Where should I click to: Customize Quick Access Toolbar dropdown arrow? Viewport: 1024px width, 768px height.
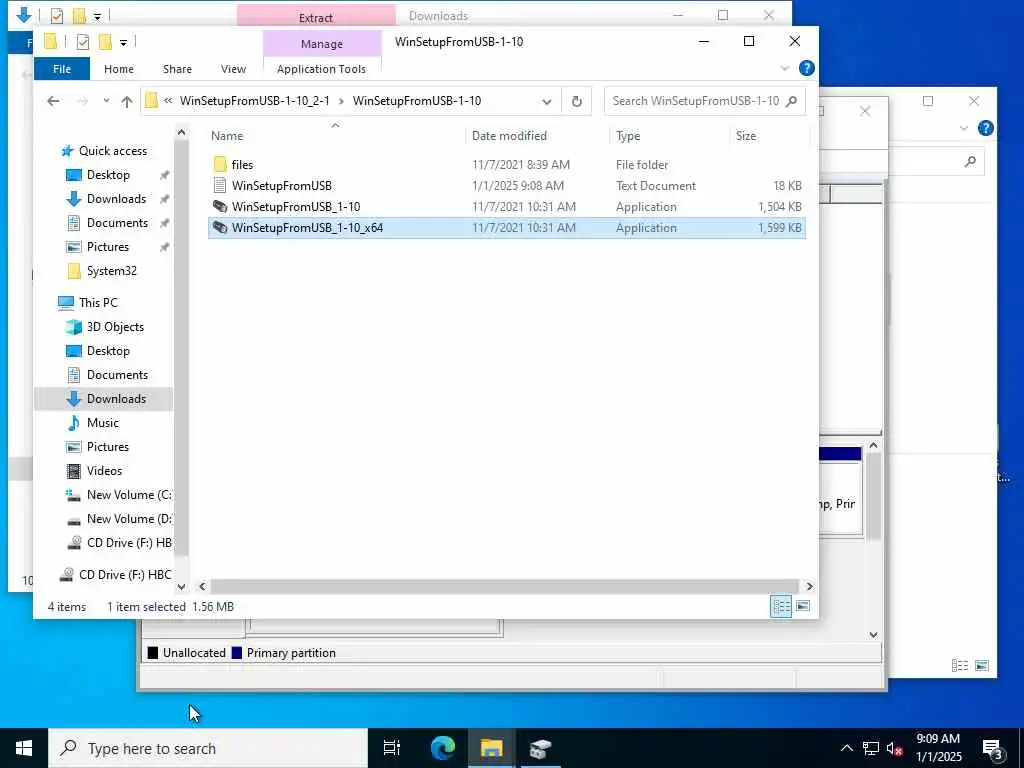click(123, 42)
